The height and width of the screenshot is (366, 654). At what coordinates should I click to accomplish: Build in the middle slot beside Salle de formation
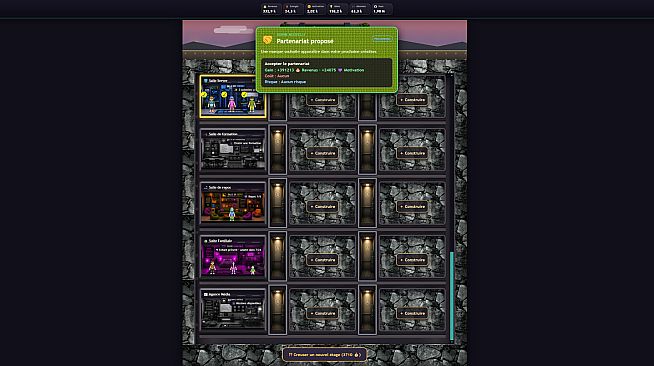point(323,153)
